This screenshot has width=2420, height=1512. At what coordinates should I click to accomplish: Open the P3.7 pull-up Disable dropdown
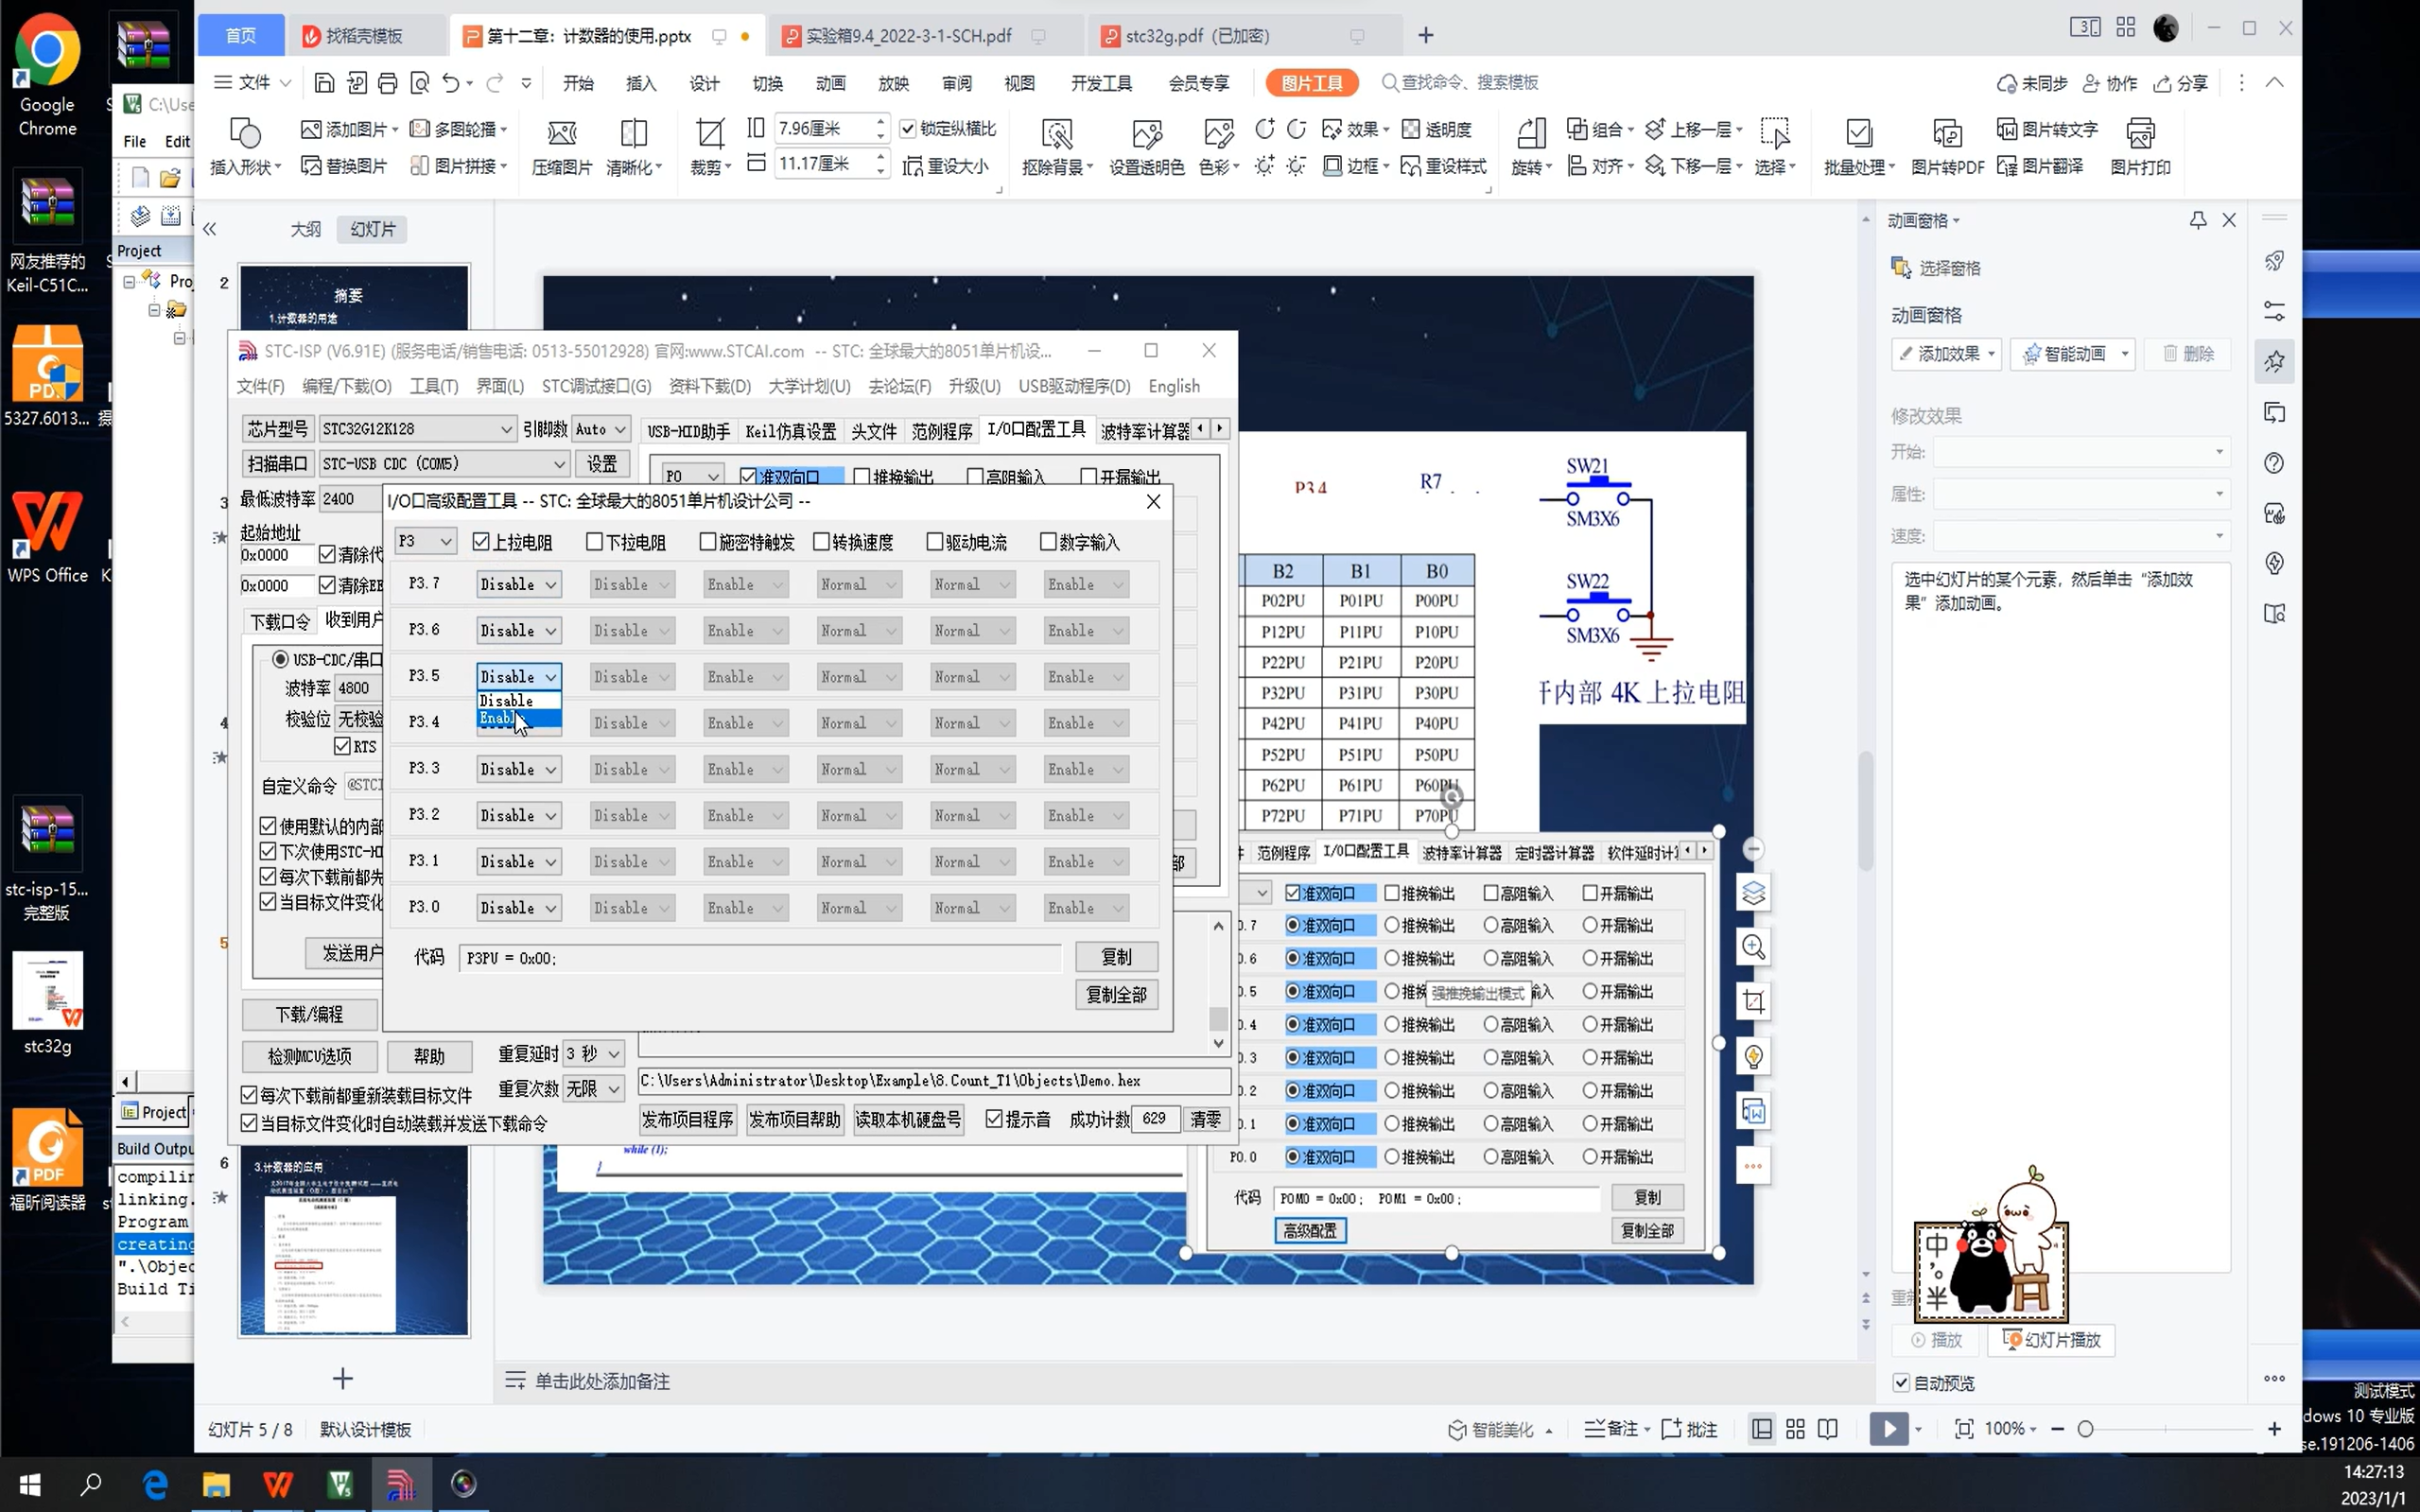click(518, 584)
